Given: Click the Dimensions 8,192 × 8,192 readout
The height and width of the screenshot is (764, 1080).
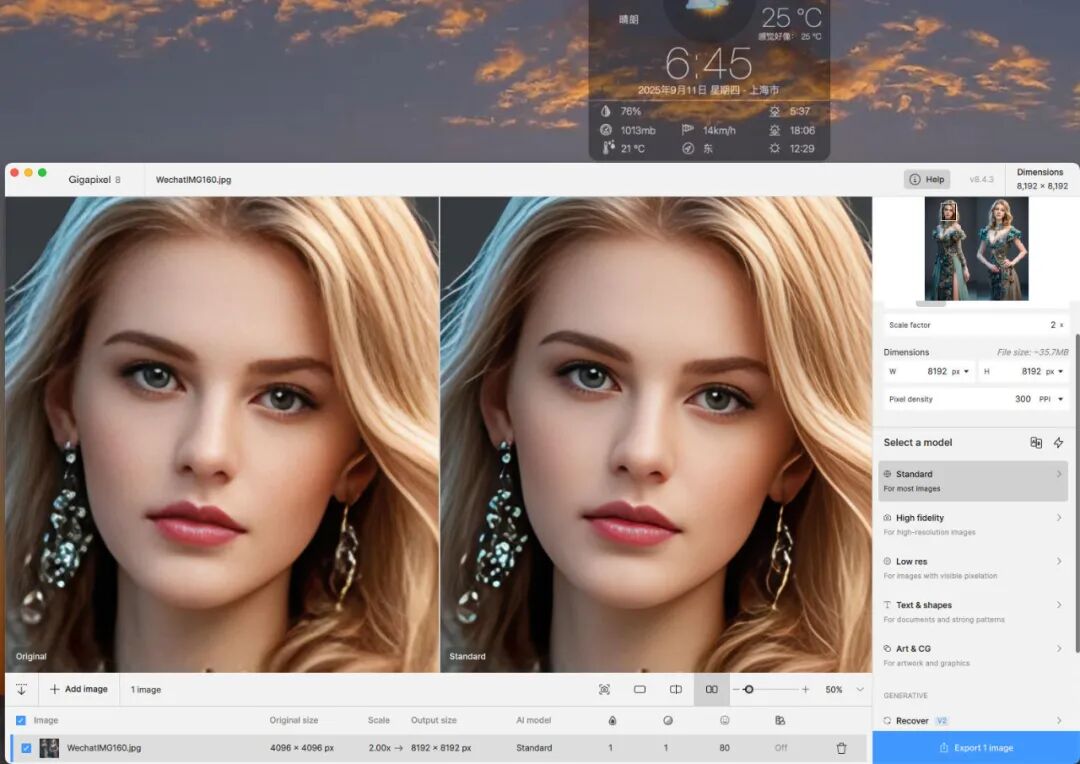Looking at the screenshot, I should tap(1041, 179).
